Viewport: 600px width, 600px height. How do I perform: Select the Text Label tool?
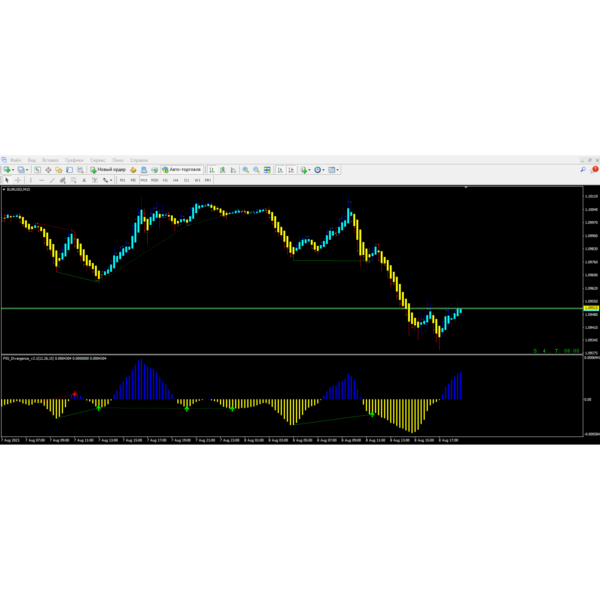click(95, 180)
